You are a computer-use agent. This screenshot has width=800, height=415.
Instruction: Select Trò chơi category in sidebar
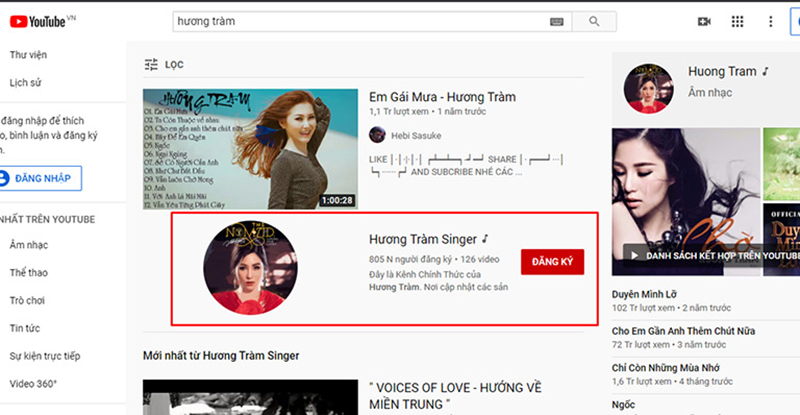tap(27, 300)
